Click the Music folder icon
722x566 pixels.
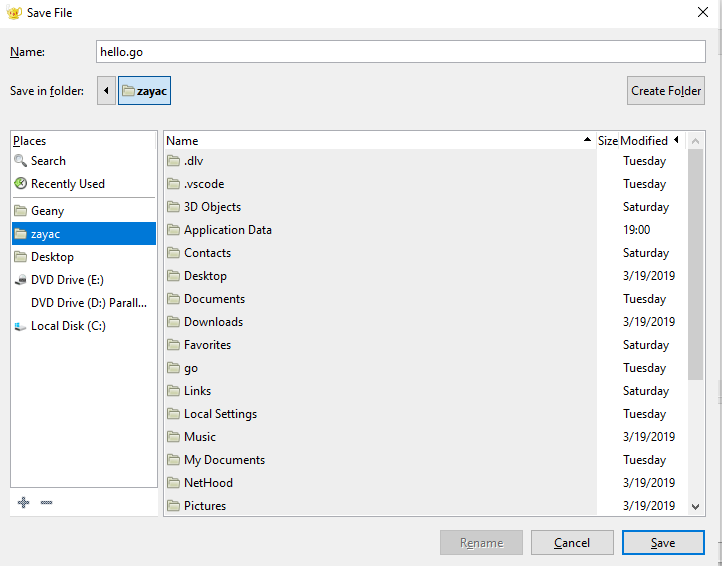pos(174,437)
